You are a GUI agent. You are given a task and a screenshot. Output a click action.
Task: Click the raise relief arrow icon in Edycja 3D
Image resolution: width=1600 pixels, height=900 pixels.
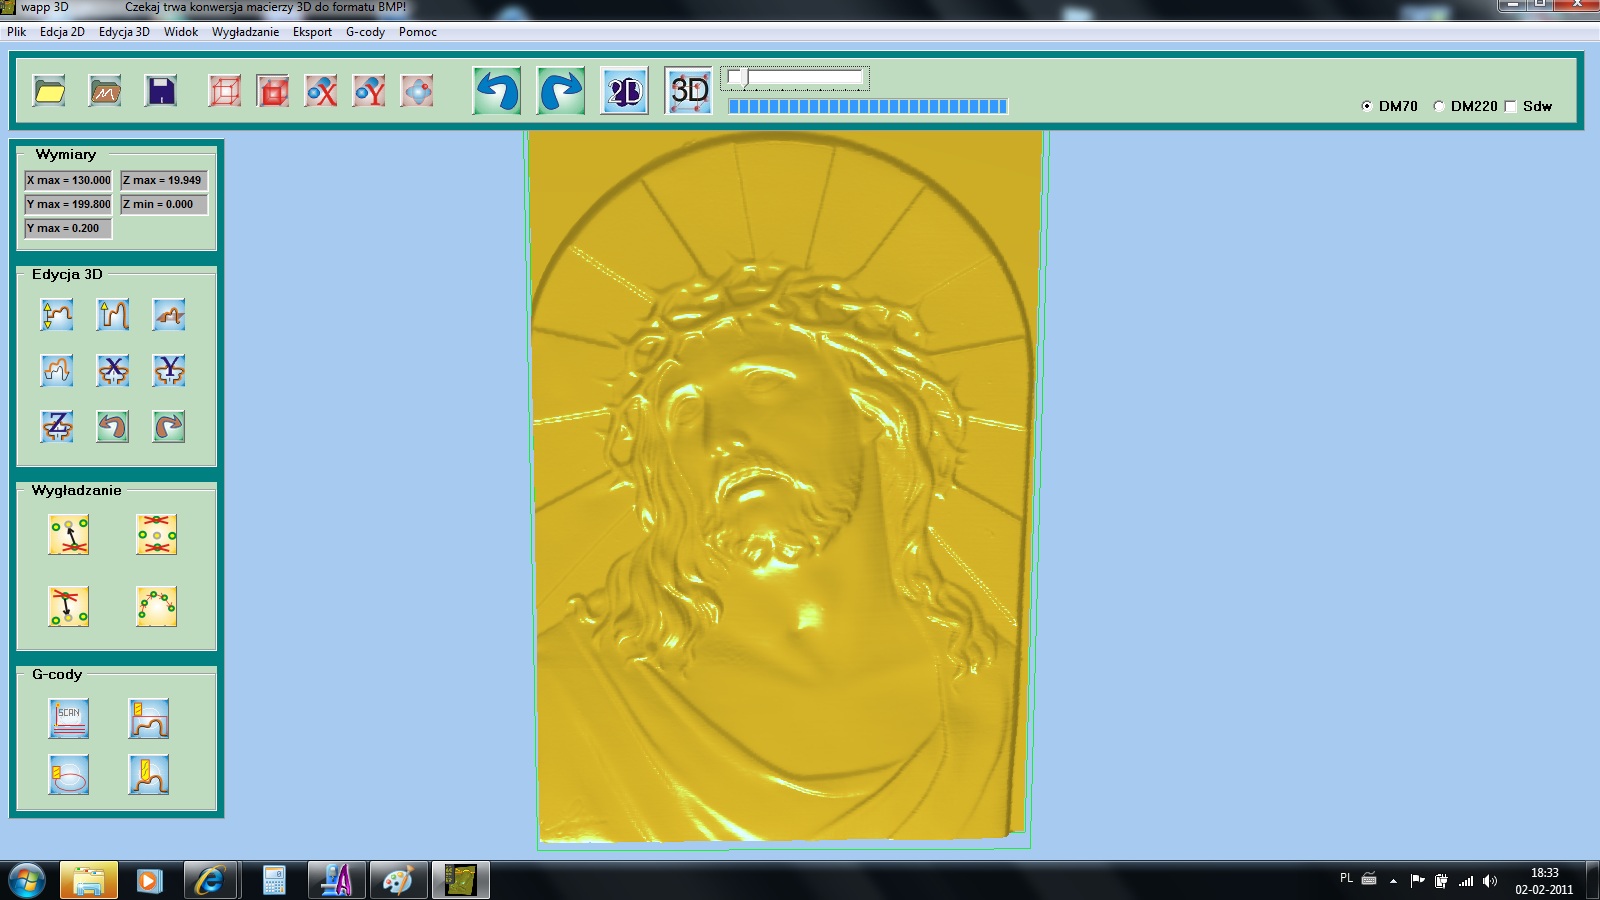click(x=113, y=315)
